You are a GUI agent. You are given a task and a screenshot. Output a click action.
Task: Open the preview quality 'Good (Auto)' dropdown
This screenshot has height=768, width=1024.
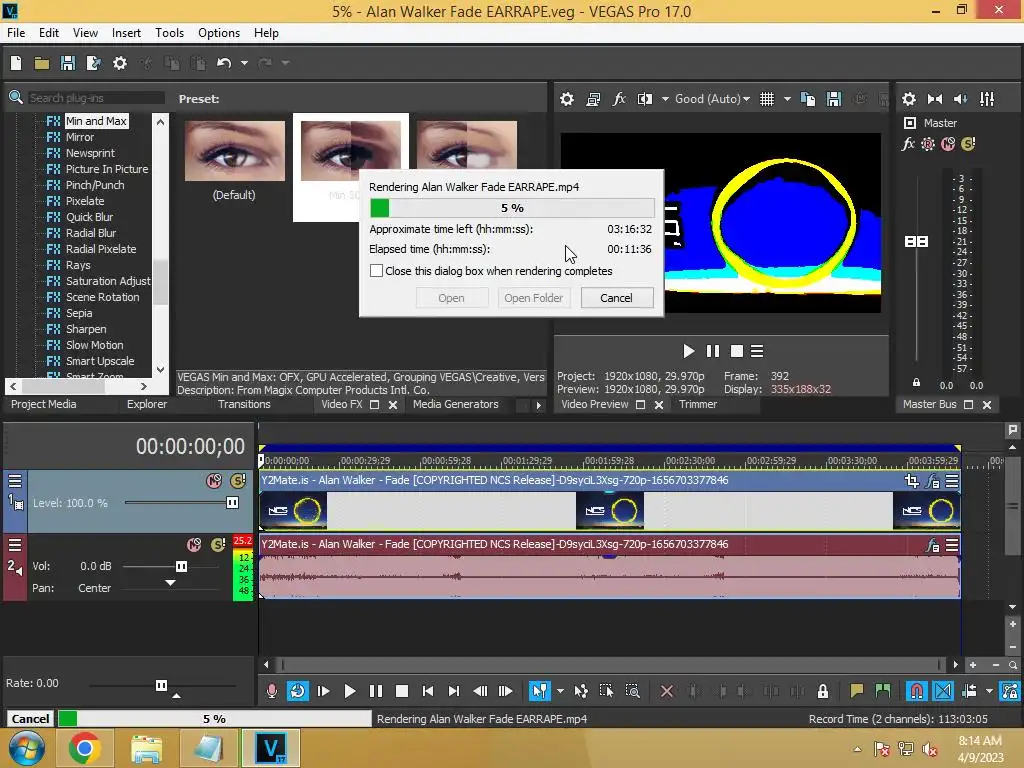pyautogui.click(x=712, y=99)
